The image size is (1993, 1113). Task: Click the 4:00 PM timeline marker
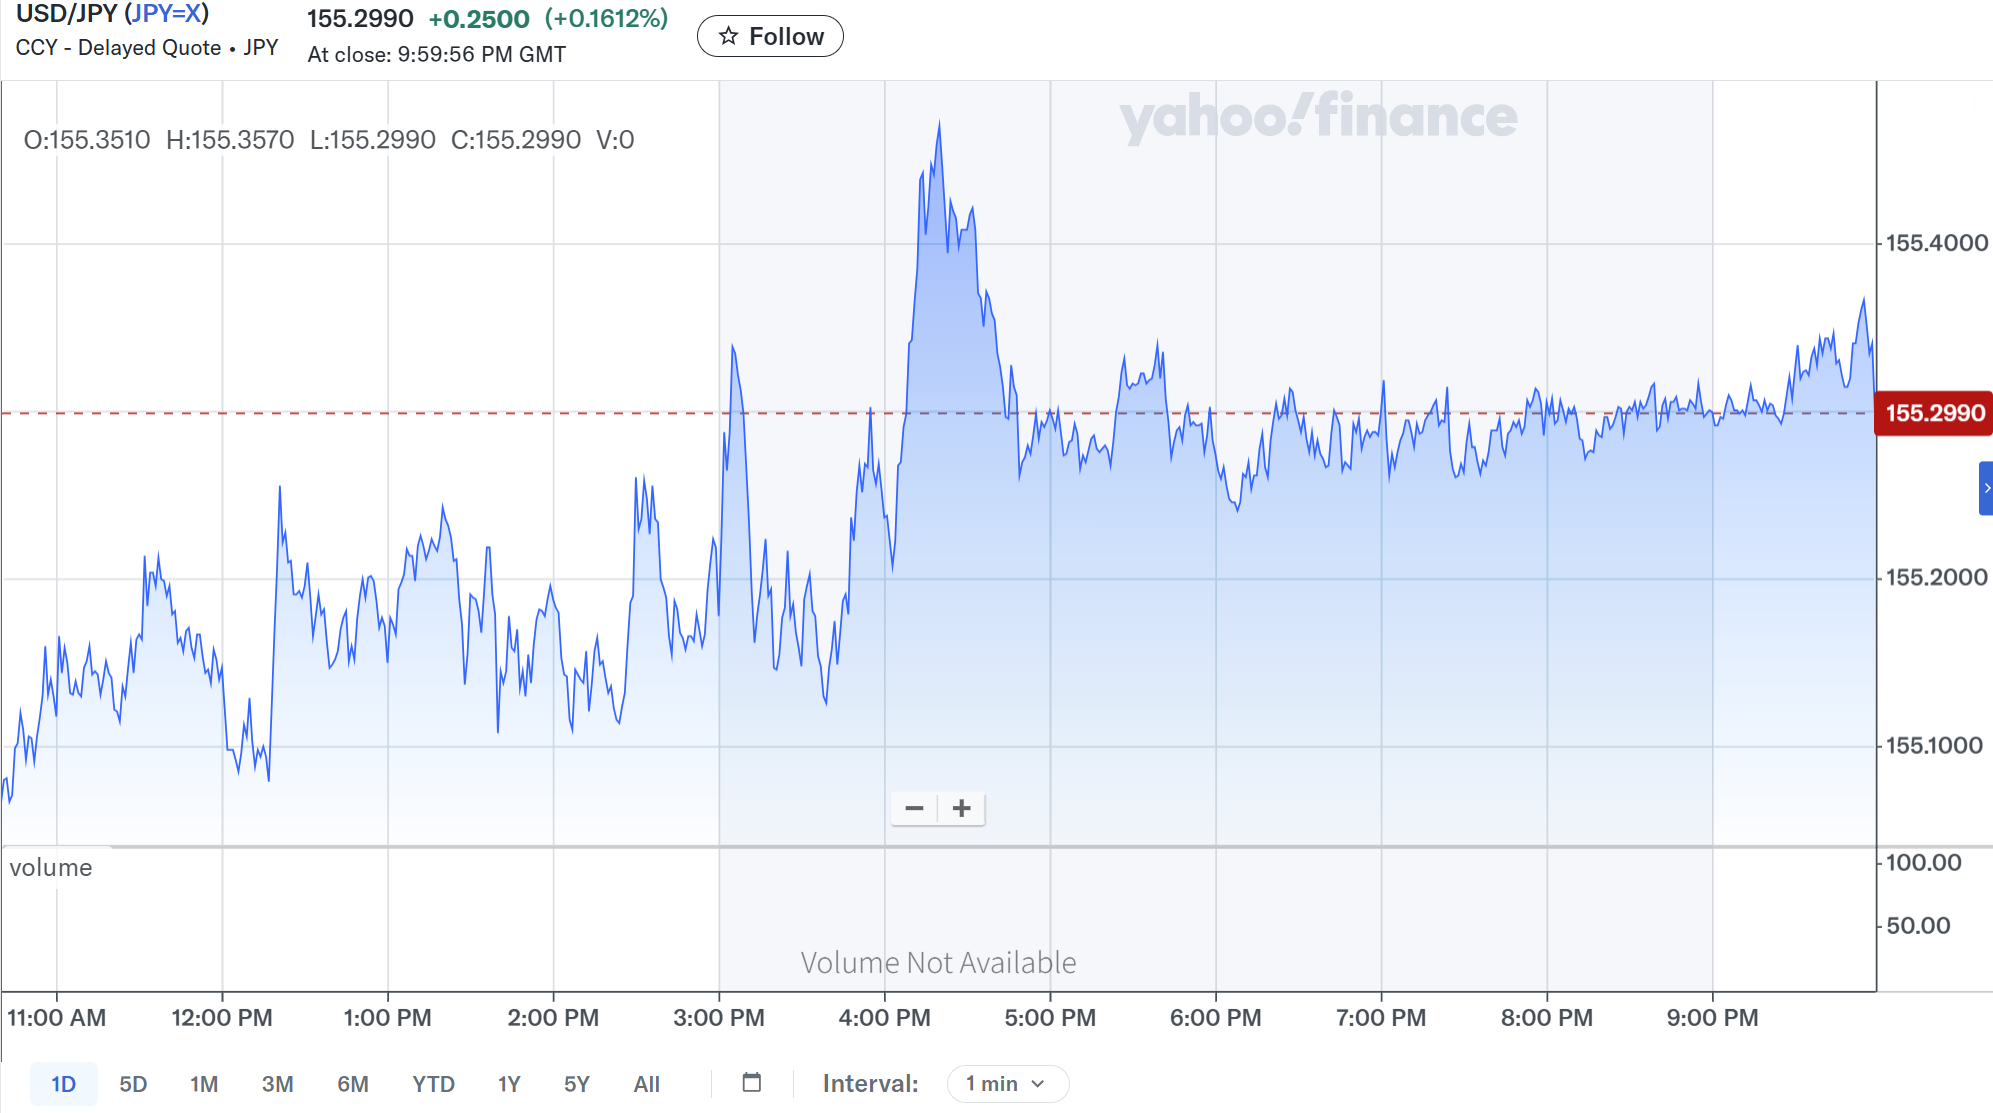[x=884, y=1018]
